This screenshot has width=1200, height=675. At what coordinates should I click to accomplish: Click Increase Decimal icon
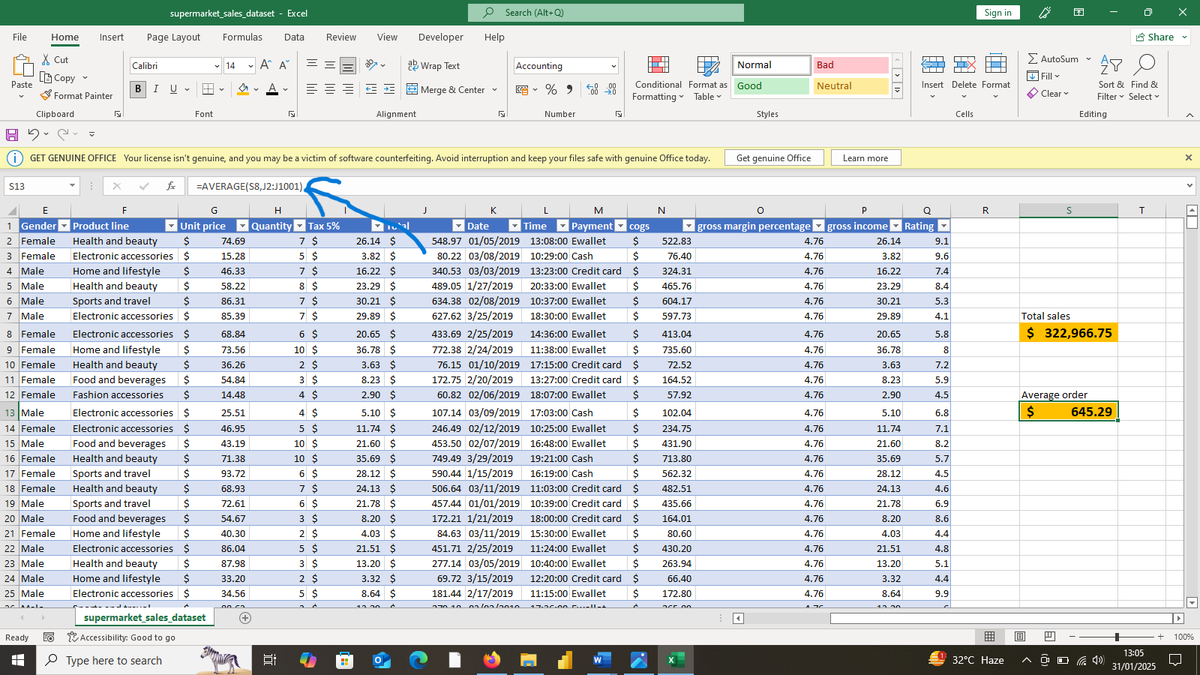[x=592, y=90]
